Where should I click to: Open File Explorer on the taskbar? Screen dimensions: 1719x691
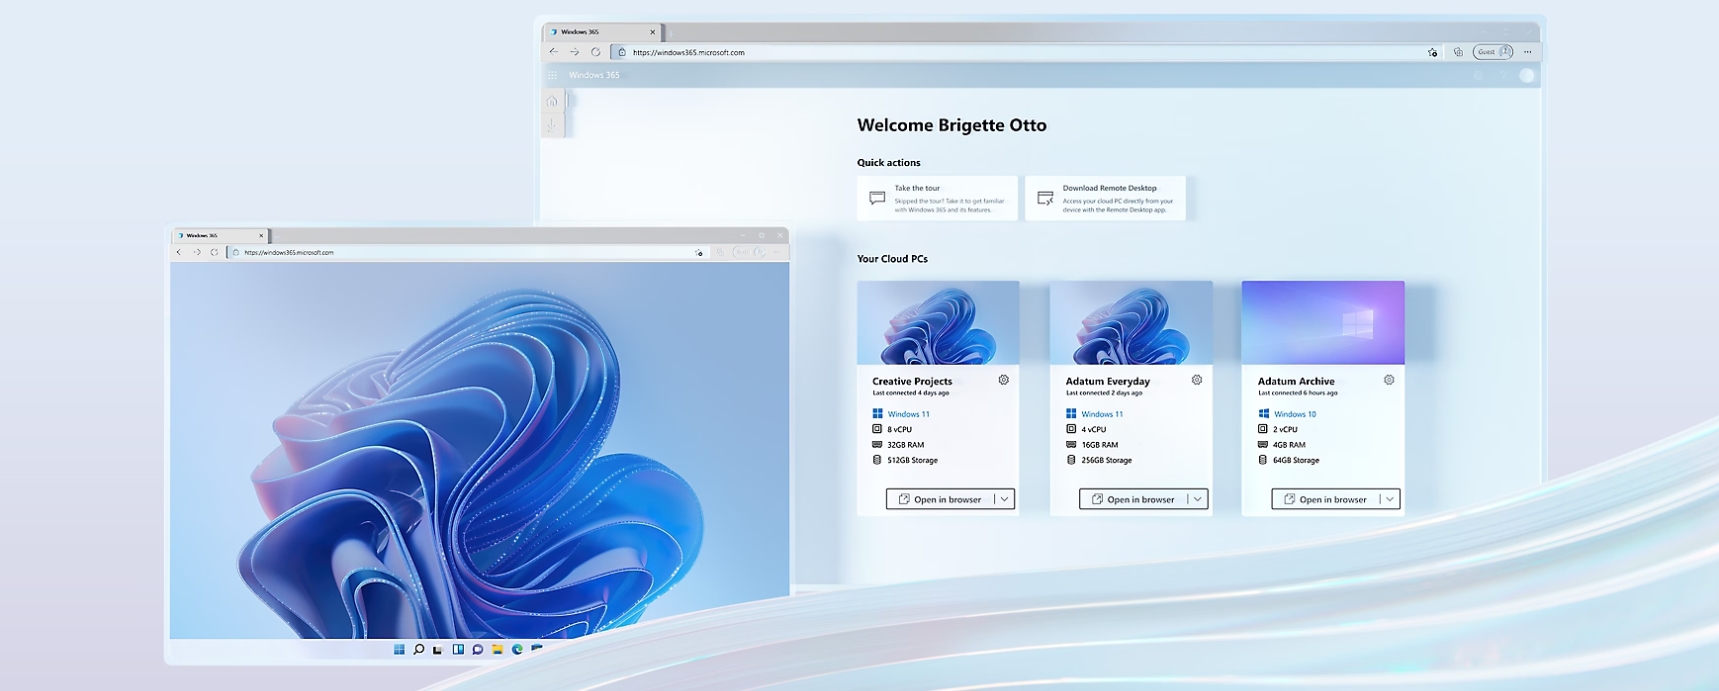tap(497, 649)
